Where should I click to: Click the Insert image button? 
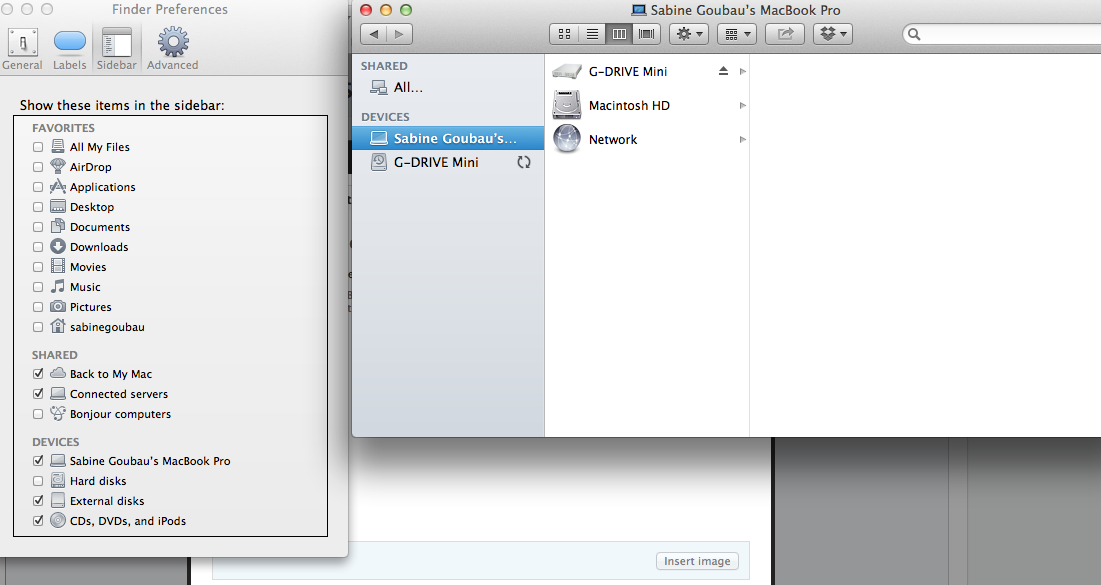tap(697, 561)
